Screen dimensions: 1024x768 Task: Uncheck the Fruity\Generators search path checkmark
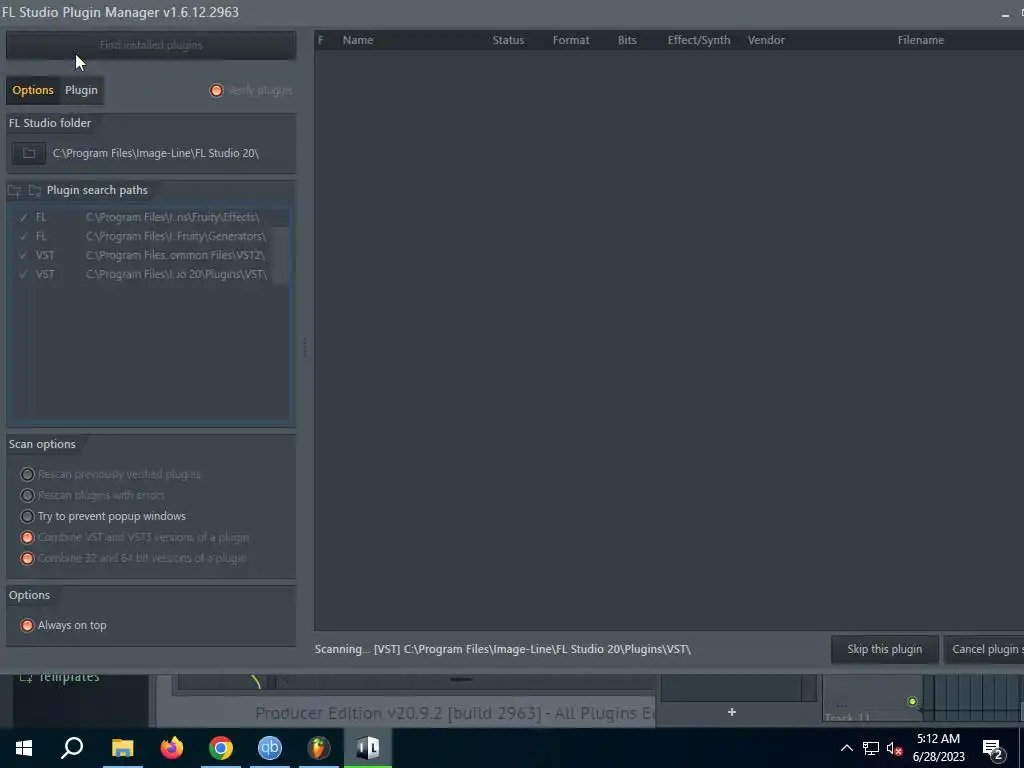24,236
